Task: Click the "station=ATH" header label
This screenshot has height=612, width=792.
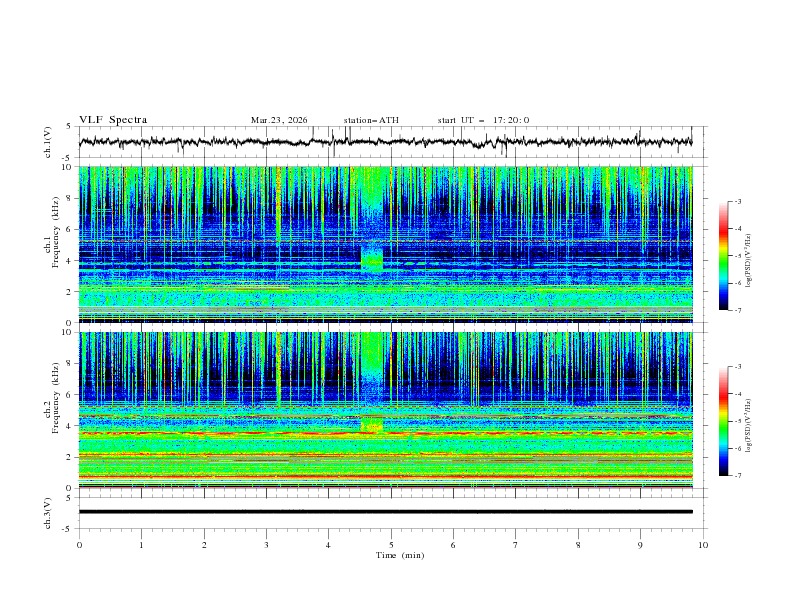Action: click(371, 120)
